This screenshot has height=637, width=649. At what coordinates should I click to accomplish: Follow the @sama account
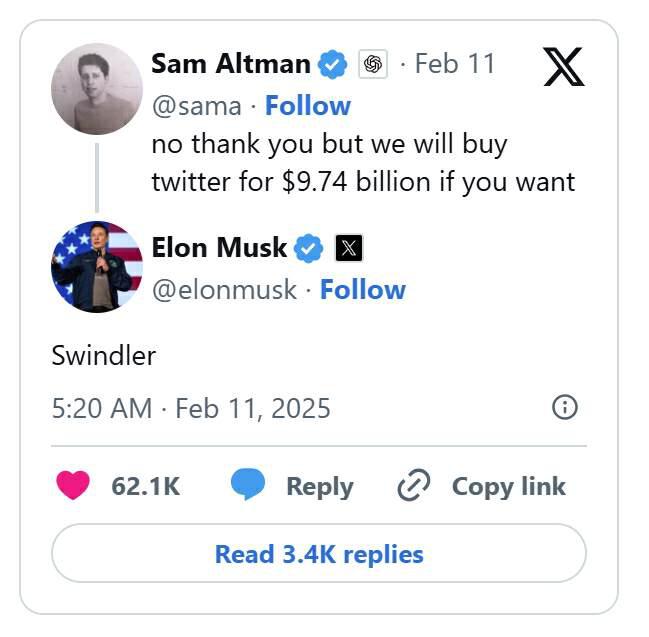click(308, 106)
